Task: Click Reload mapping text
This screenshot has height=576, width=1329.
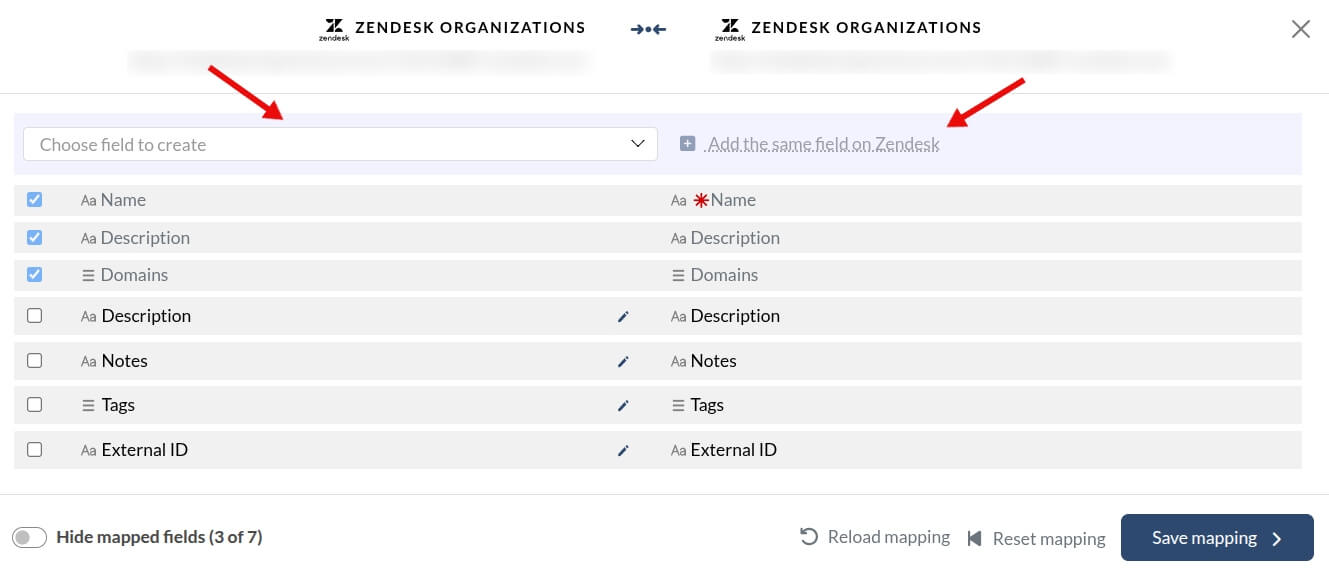Action: [889, 537]
